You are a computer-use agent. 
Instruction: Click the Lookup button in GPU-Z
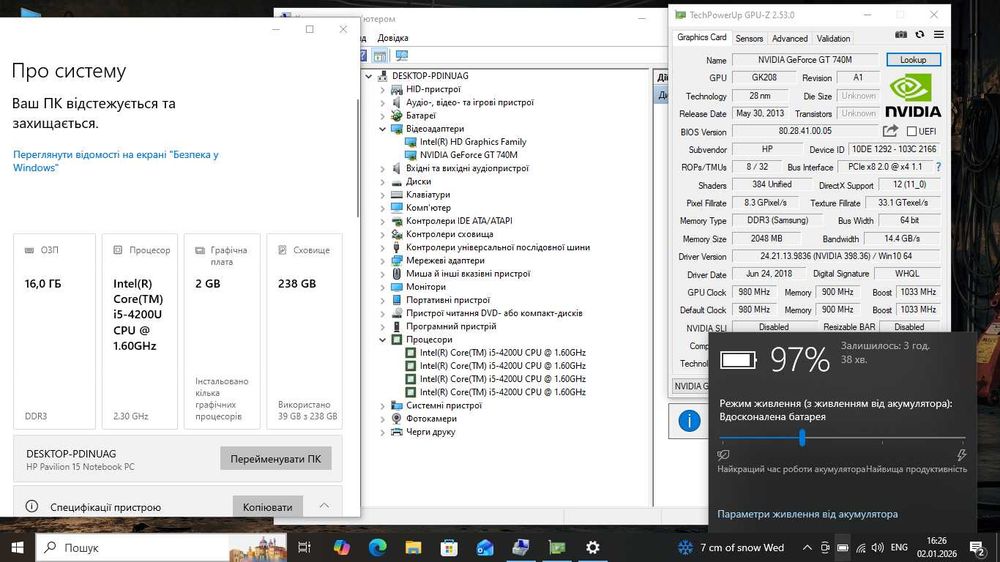pyautogui.click(x=913, y=59)
